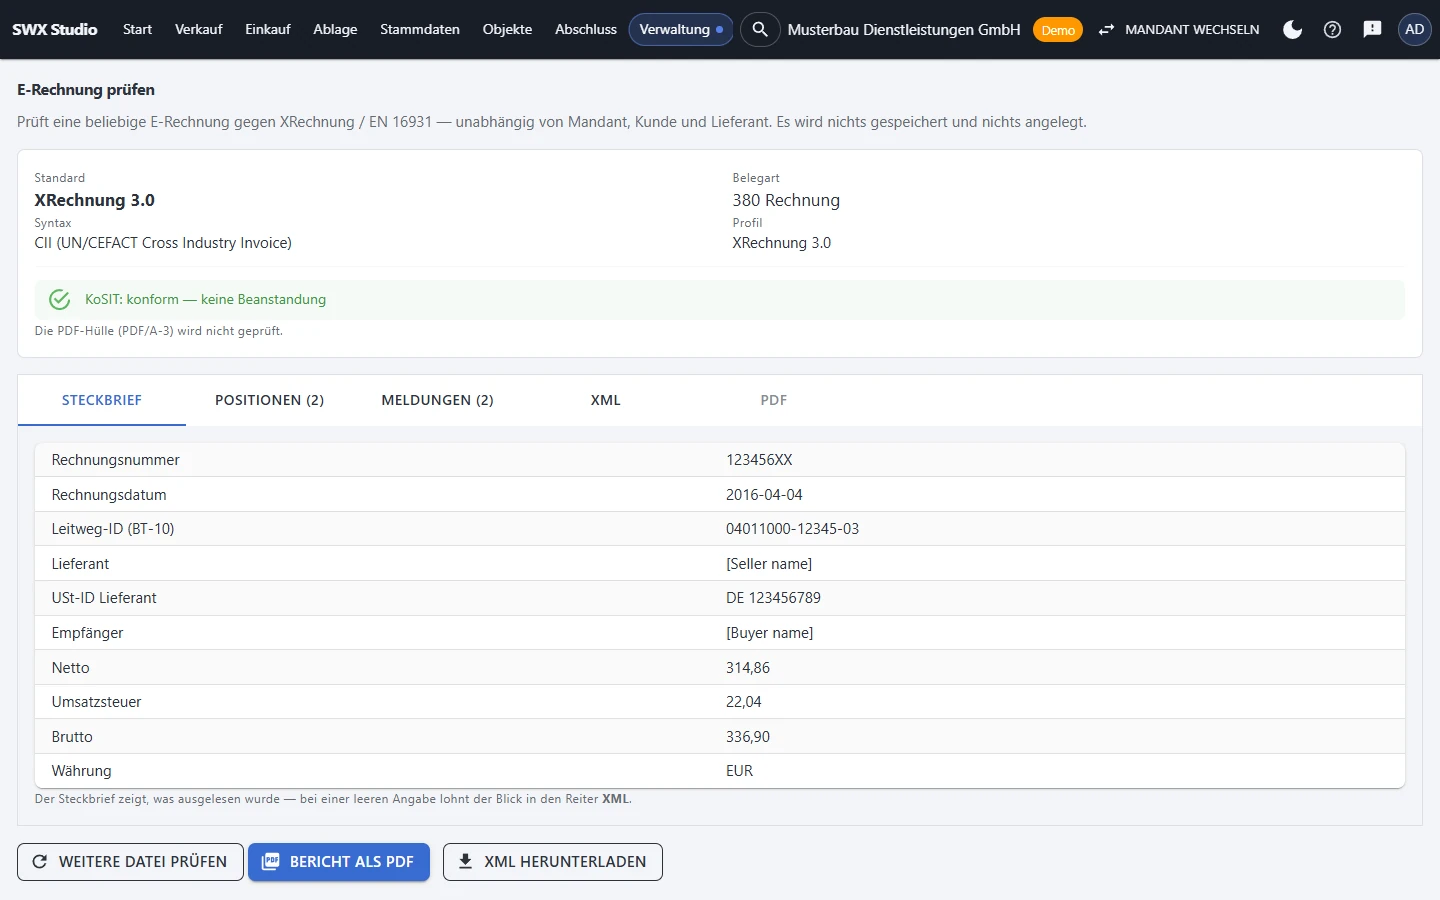The width and height of the screenshot is (1440, 900).
Task: Click the KoSIT konform status message
Action: tap(205, 299)
